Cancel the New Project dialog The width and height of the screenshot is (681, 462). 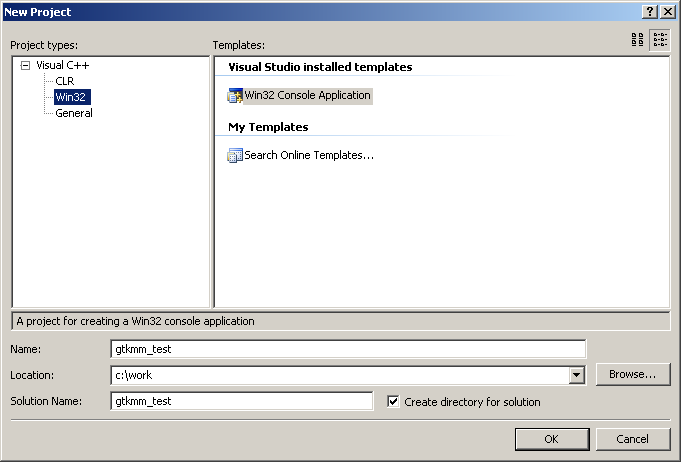[633, 439]
